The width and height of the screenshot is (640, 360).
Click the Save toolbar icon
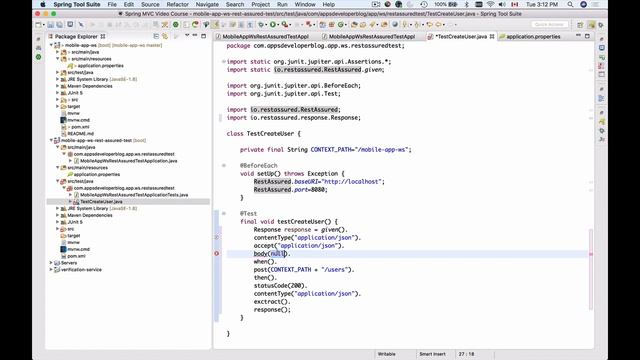(51, 25)
